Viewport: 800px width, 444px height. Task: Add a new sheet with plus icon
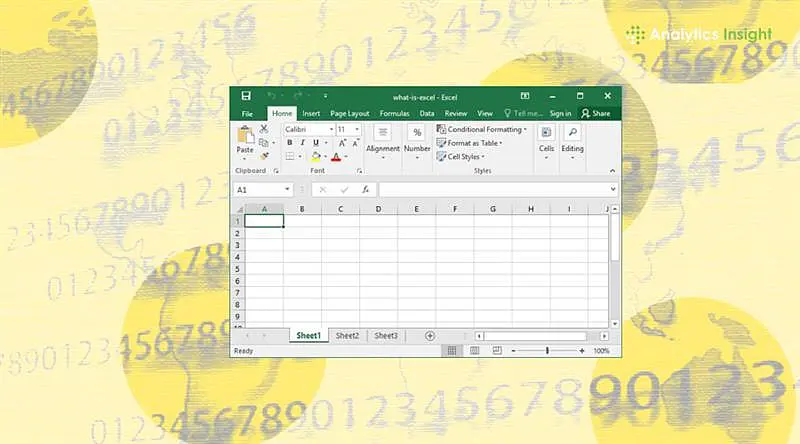[430, 336]
